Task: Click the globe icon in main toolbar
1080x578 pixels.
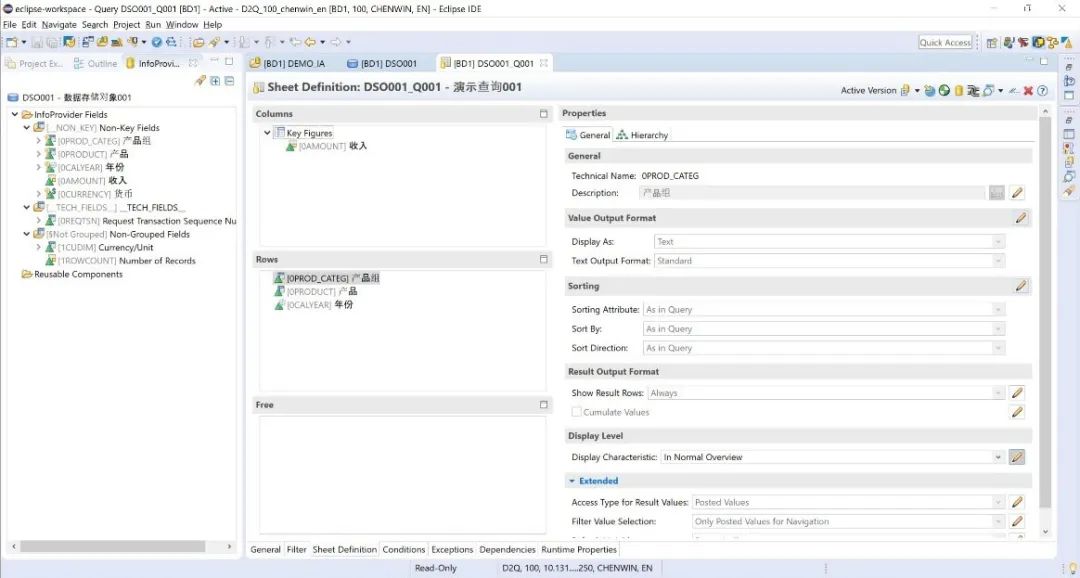Action: pyautogui.click(x=157, y=42)
